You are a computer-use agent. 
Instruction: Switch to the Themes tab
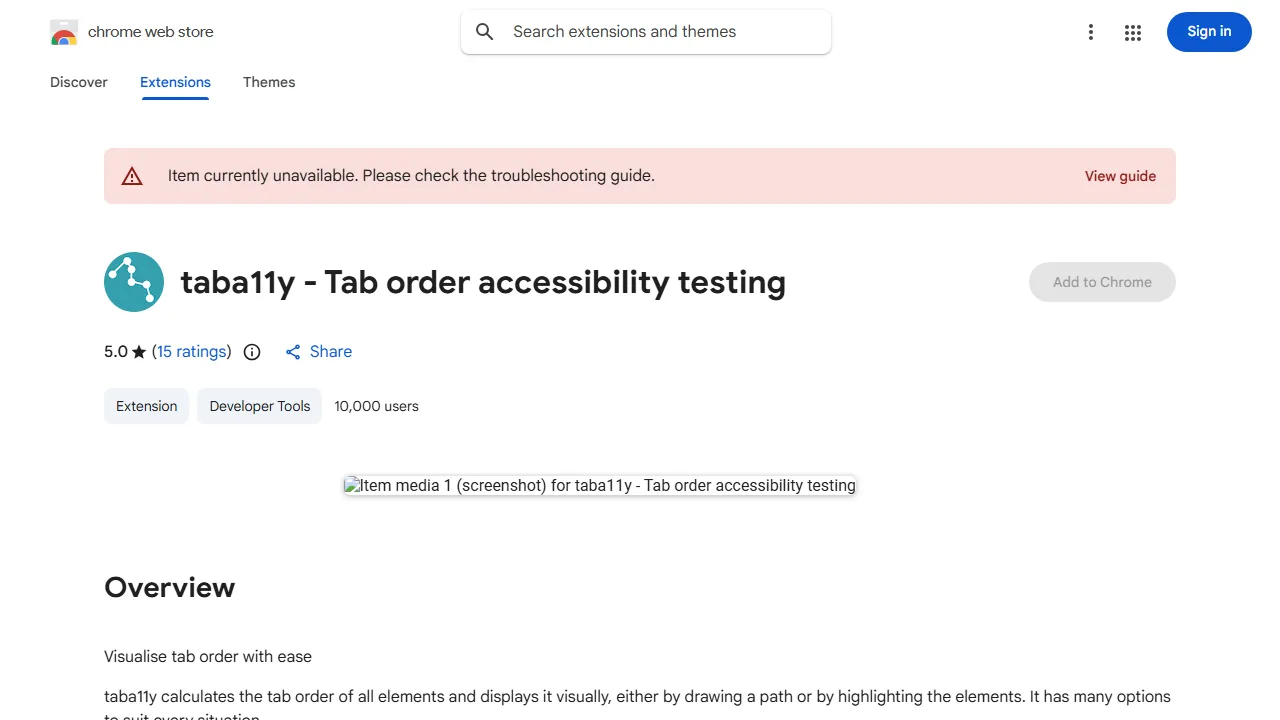click(269, 82)
